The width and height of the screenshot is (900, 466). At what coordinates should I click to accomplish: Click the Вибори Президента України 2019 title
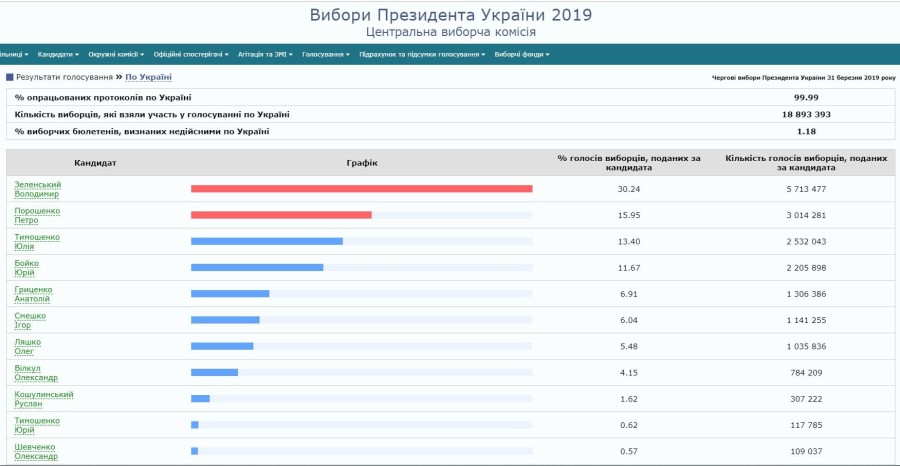tap(450, 15)
